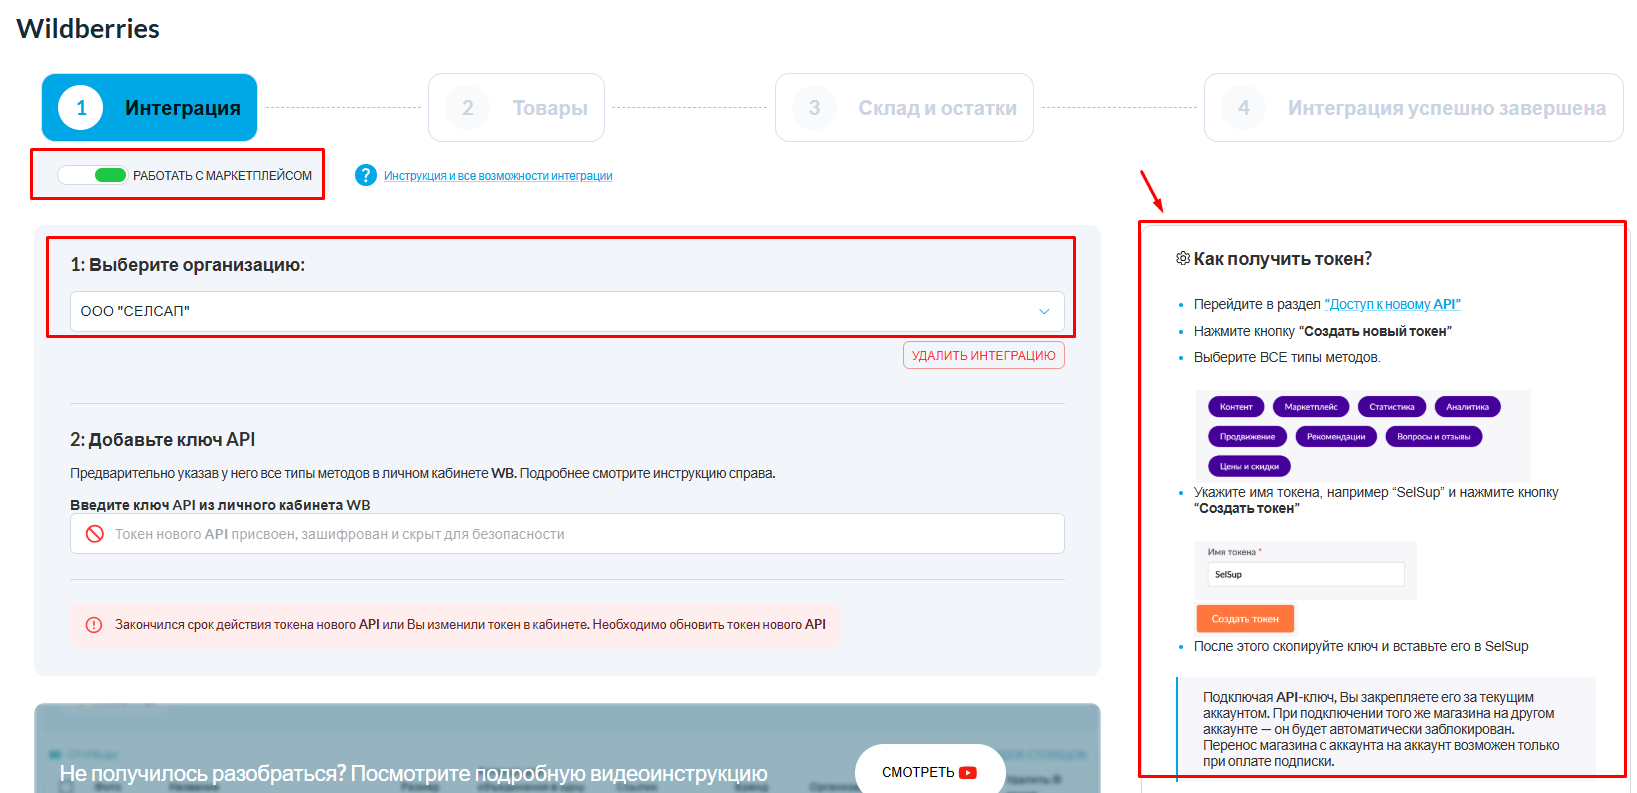Click the «2: Добавьте ключ API» heading

[163, 440]
